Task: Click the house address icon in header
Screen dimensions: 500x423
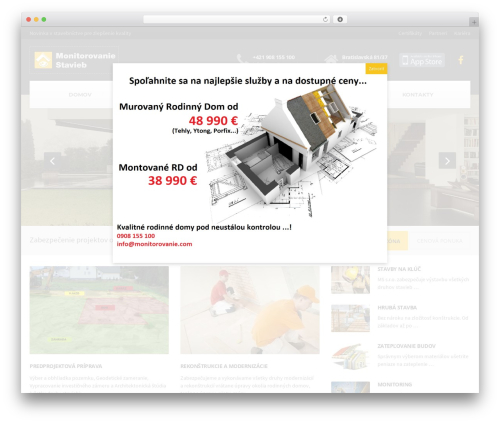Action: coord(331,59)
